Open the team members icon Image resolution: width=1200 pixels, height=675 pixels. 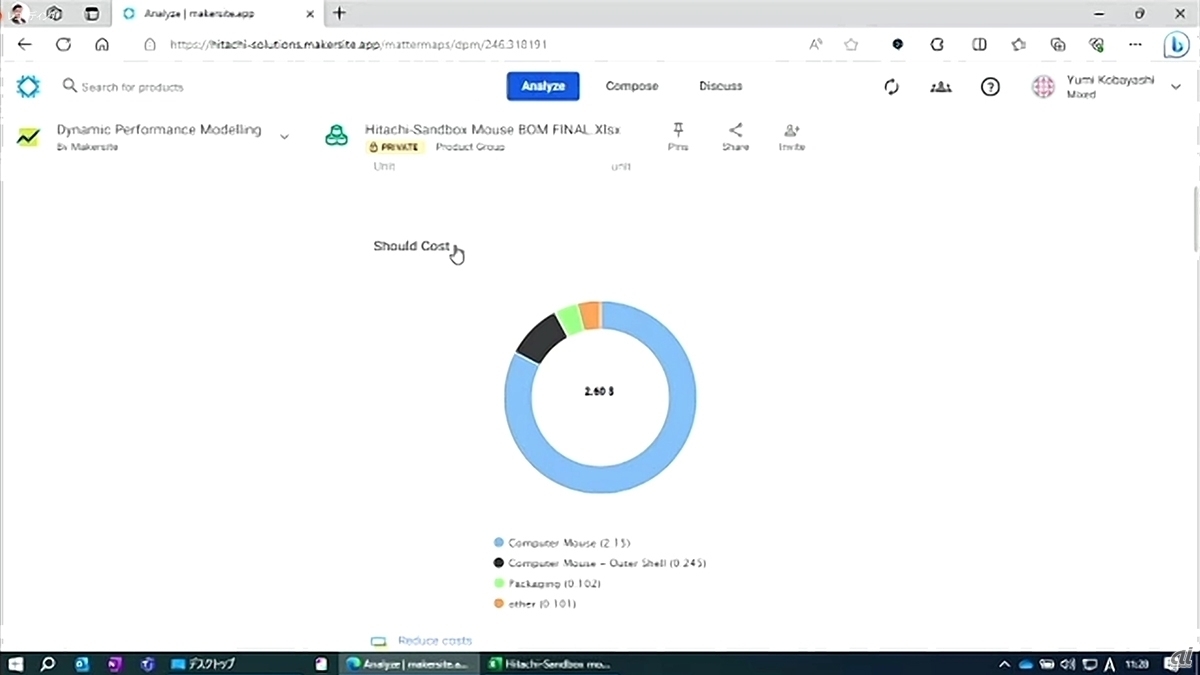940,87
